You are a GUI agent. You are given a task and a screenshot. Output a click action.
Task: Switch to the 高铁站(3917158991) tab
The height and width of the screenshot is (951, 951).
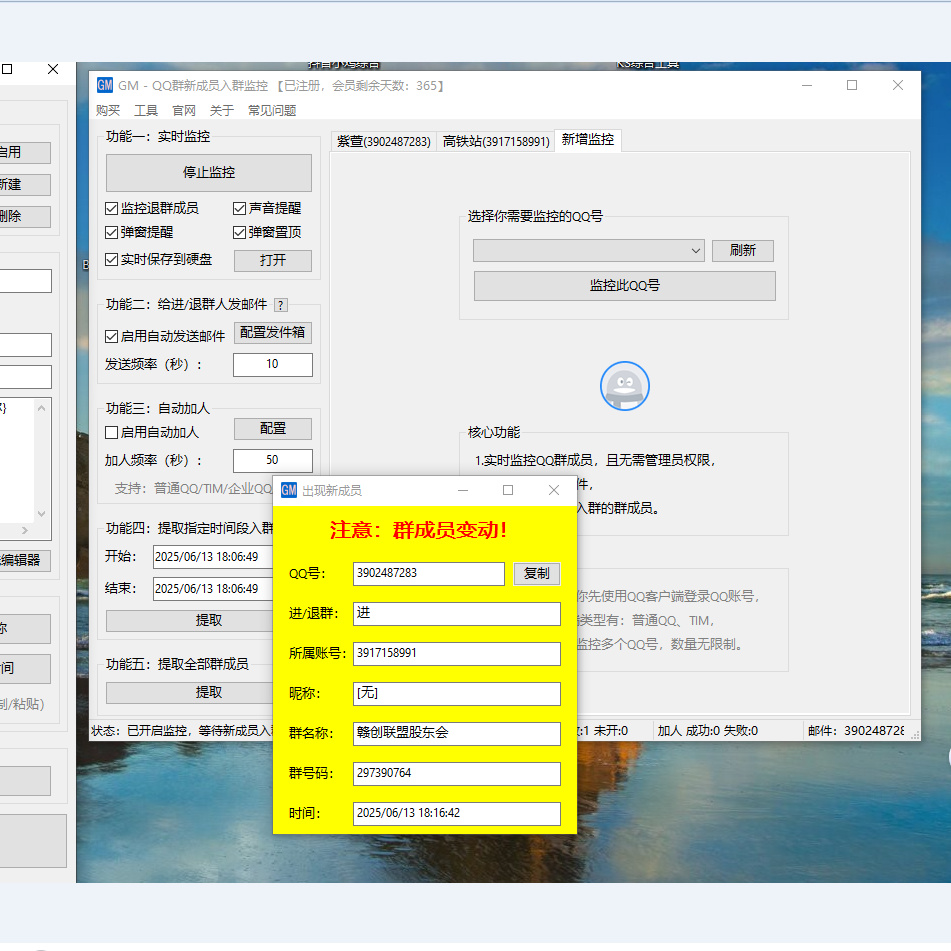pyautogui.click(x=496, y=142)
